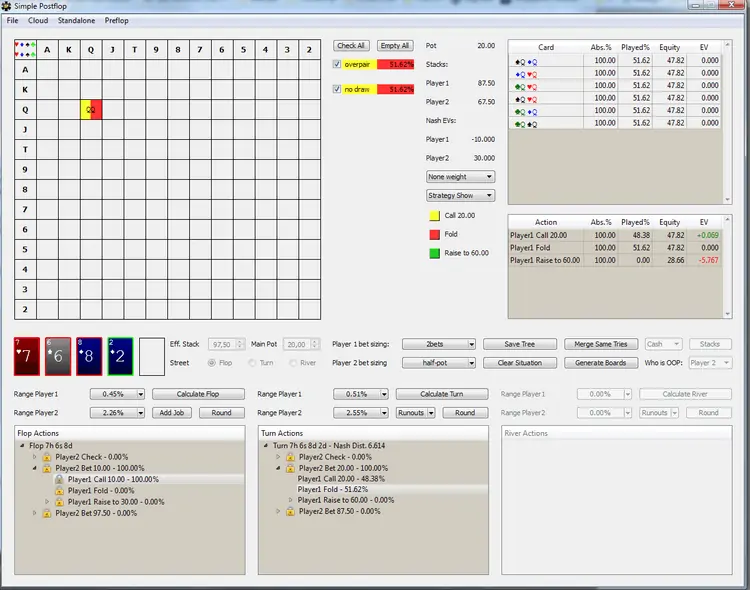Screen dimensions: 750x590
Task: Collapse the Flop 7h 6s 8d tree node
Action: point(22,445)
